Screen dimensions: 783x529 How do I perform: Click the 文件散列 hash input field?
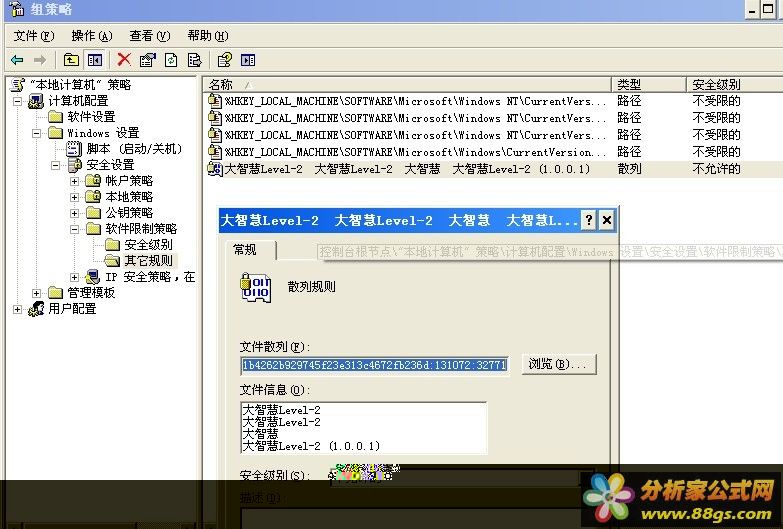pos(375,365)
